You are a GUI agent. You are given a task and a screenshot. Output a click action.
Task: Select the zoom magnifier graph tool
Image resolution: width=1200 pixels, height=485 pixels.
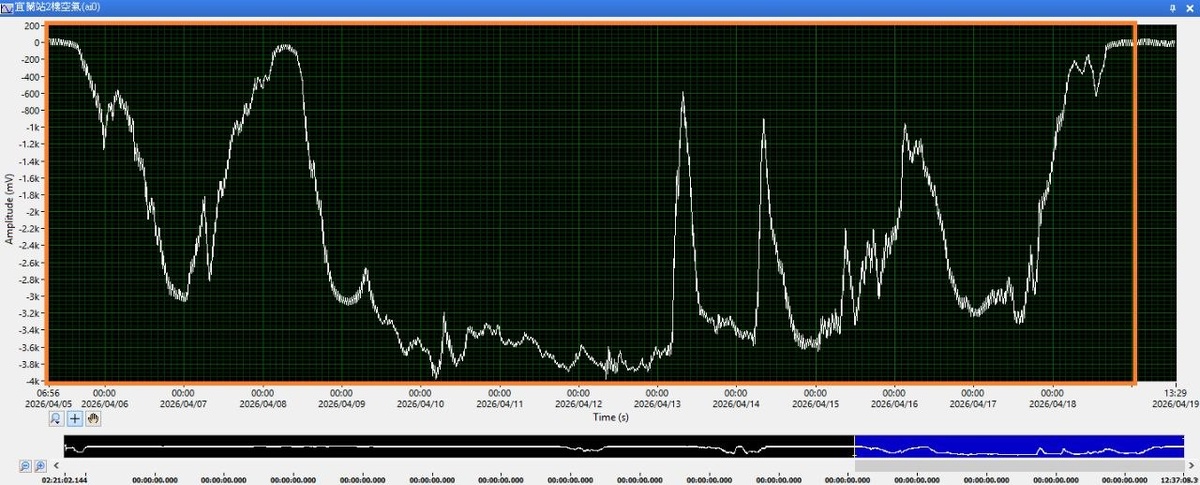[56, 419]
